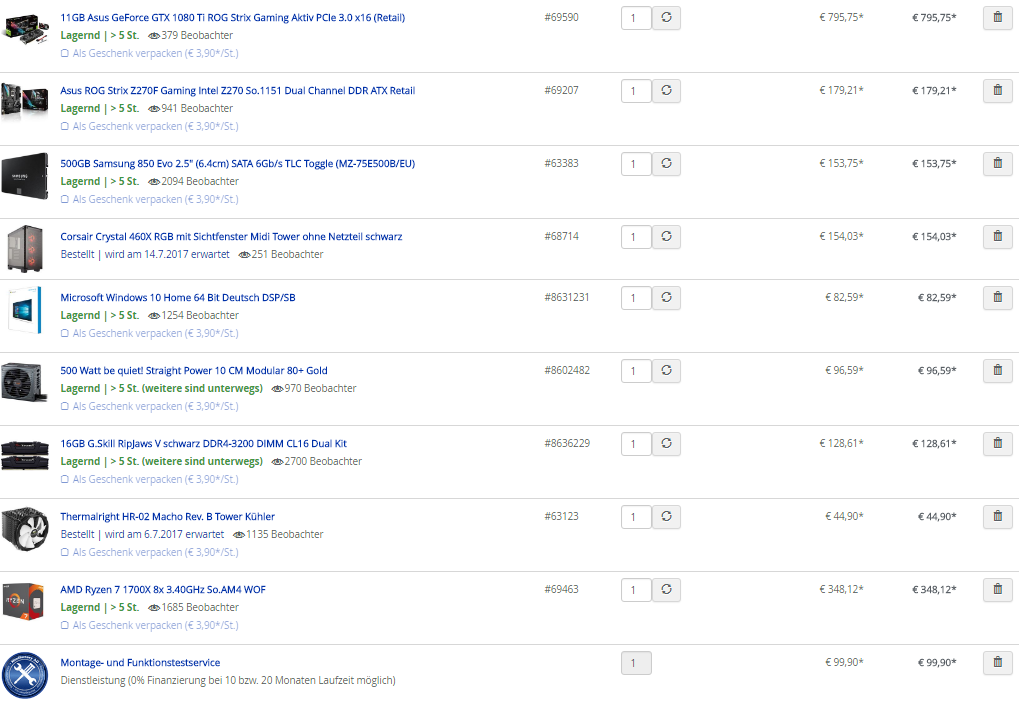Edit quantity field for Thermalright cooler
The width and height of the screenshot is (1025, 703).
(636, 517)
